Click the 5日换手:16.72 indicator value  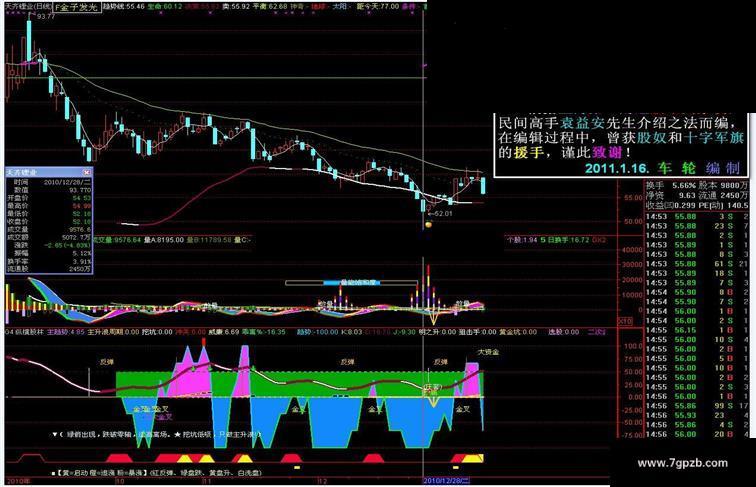click(567, 240)
